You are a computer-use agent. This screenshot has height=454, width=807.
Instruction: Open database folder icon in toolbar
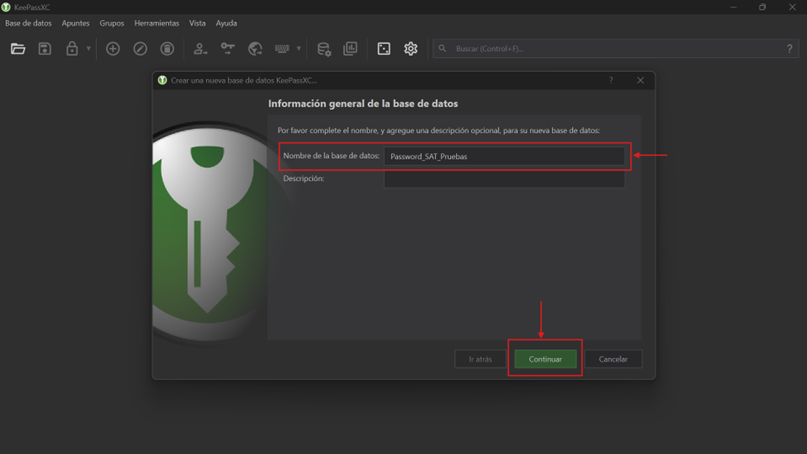click(x=18, y=49)
